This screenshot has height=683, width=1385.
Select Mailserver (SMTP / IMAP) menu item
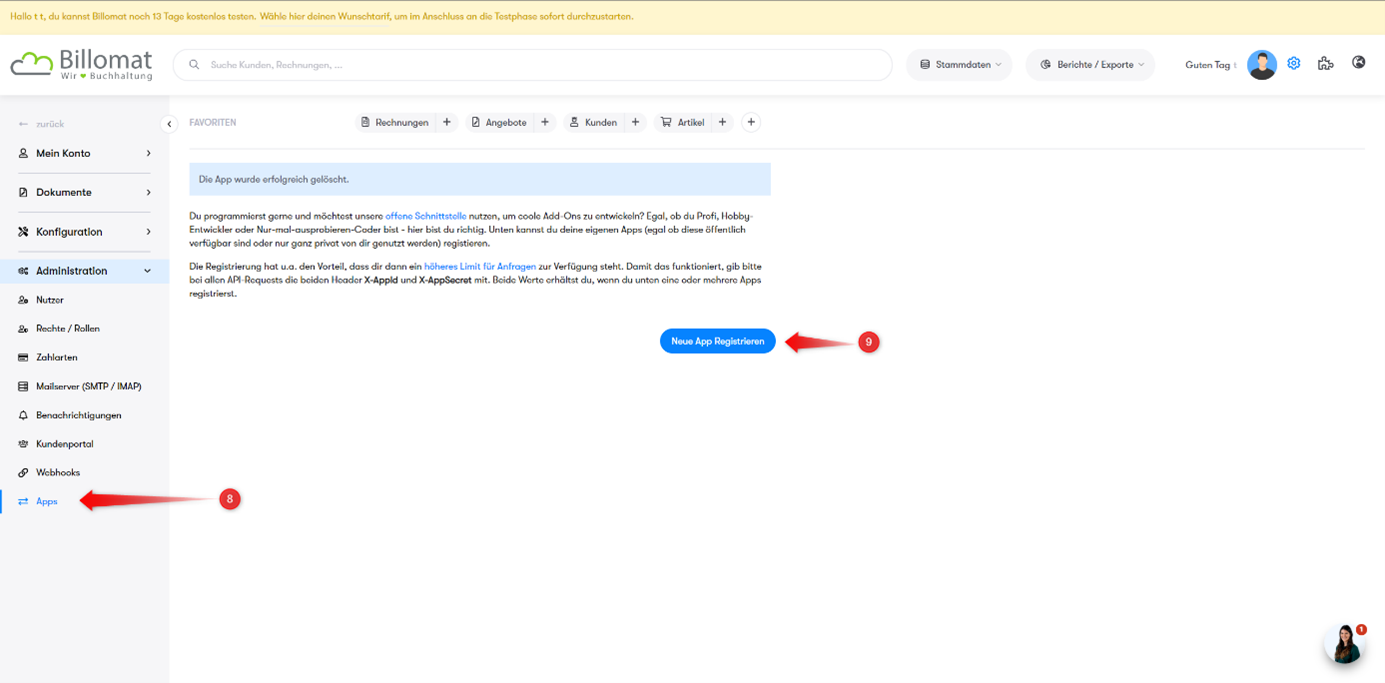[x=88, y=386]
